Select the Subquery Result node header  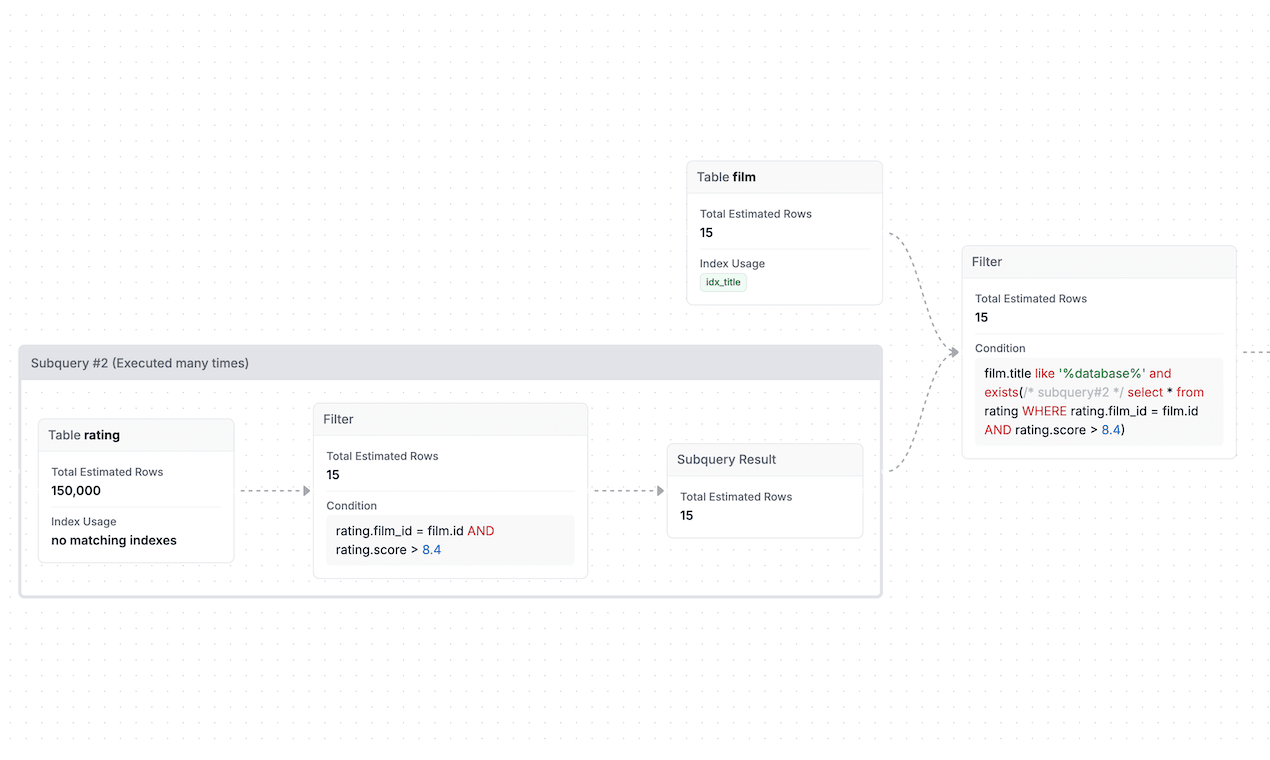764,460
